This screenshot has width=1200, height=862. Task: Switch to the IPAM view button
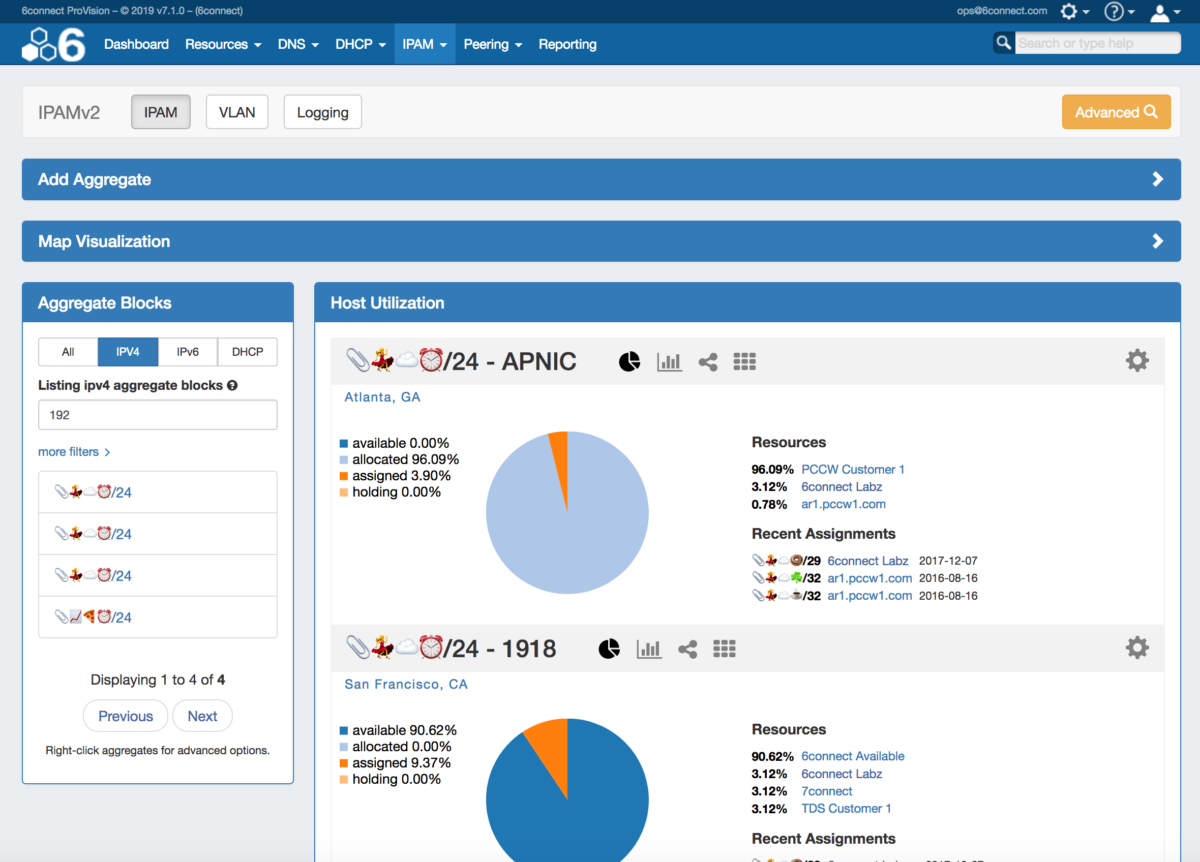[161, 112]
